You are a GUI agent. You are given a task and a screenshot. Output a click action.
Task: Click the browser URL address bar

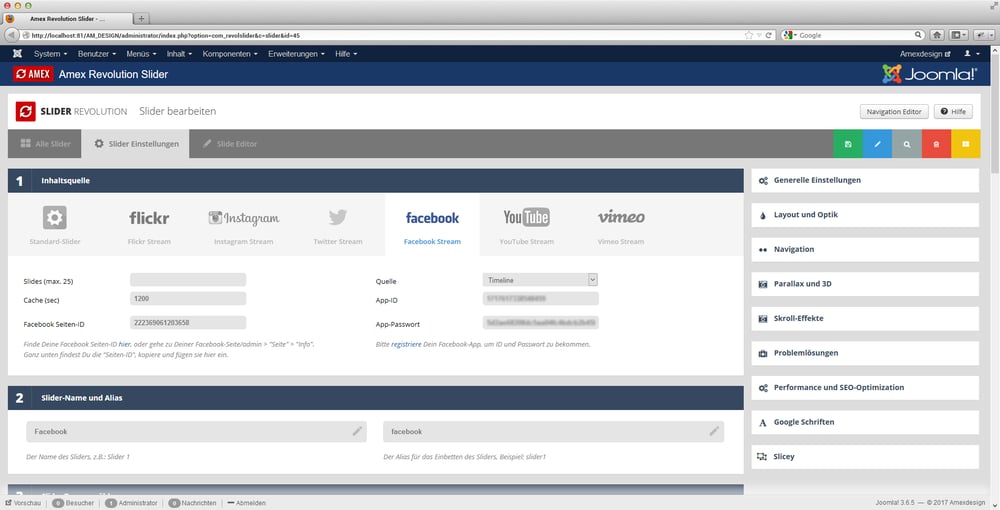(383, 35)
